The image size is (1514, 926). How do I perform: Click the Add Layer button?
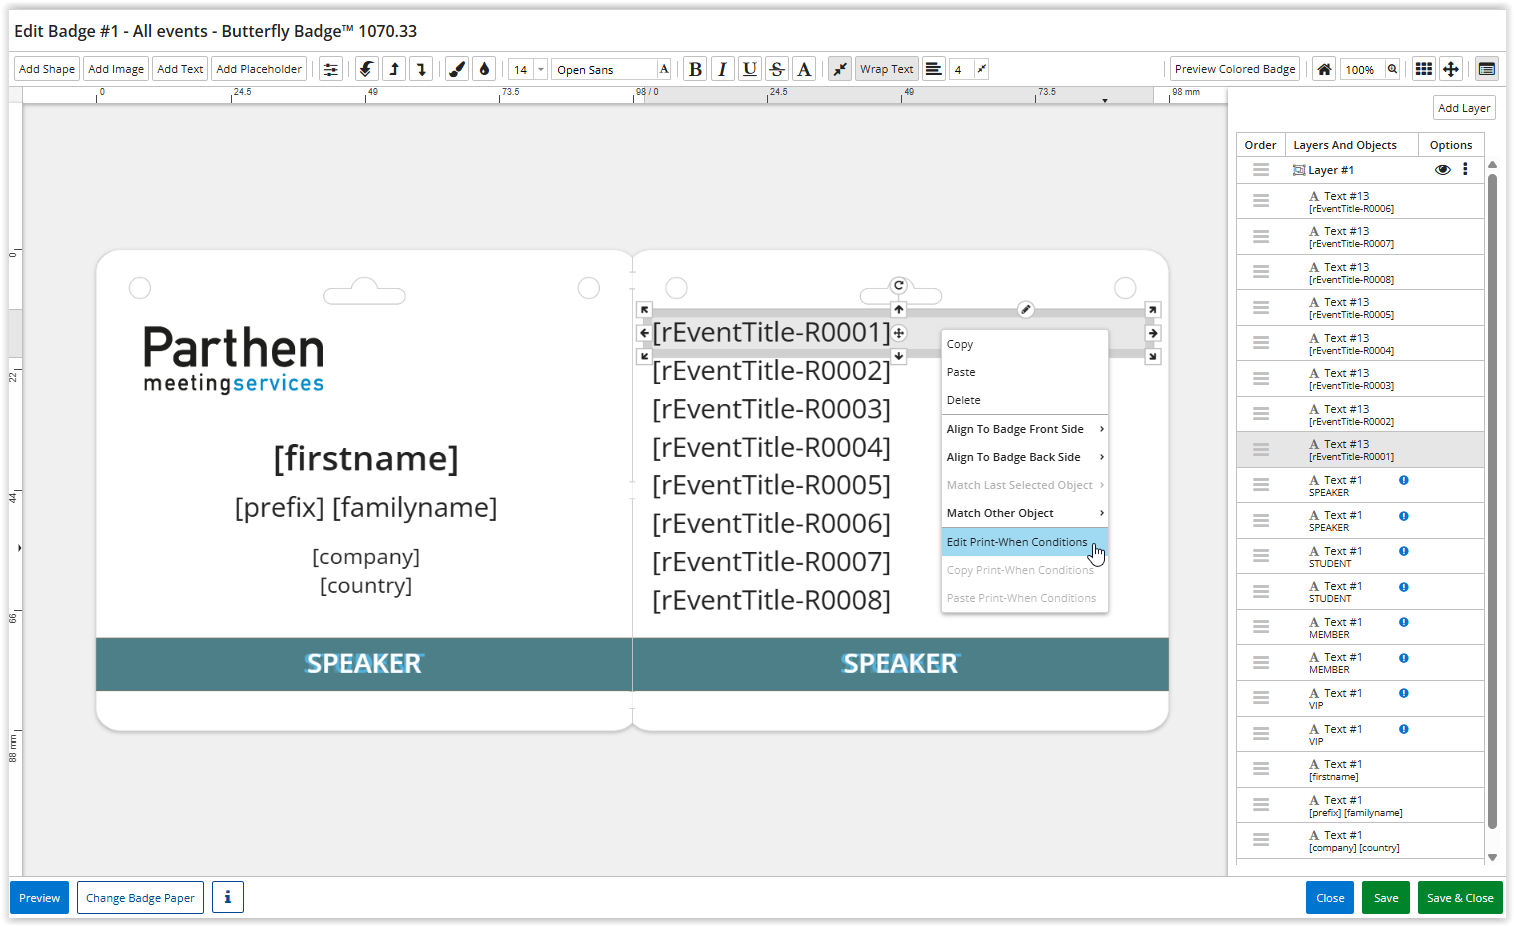(1463, 108)
